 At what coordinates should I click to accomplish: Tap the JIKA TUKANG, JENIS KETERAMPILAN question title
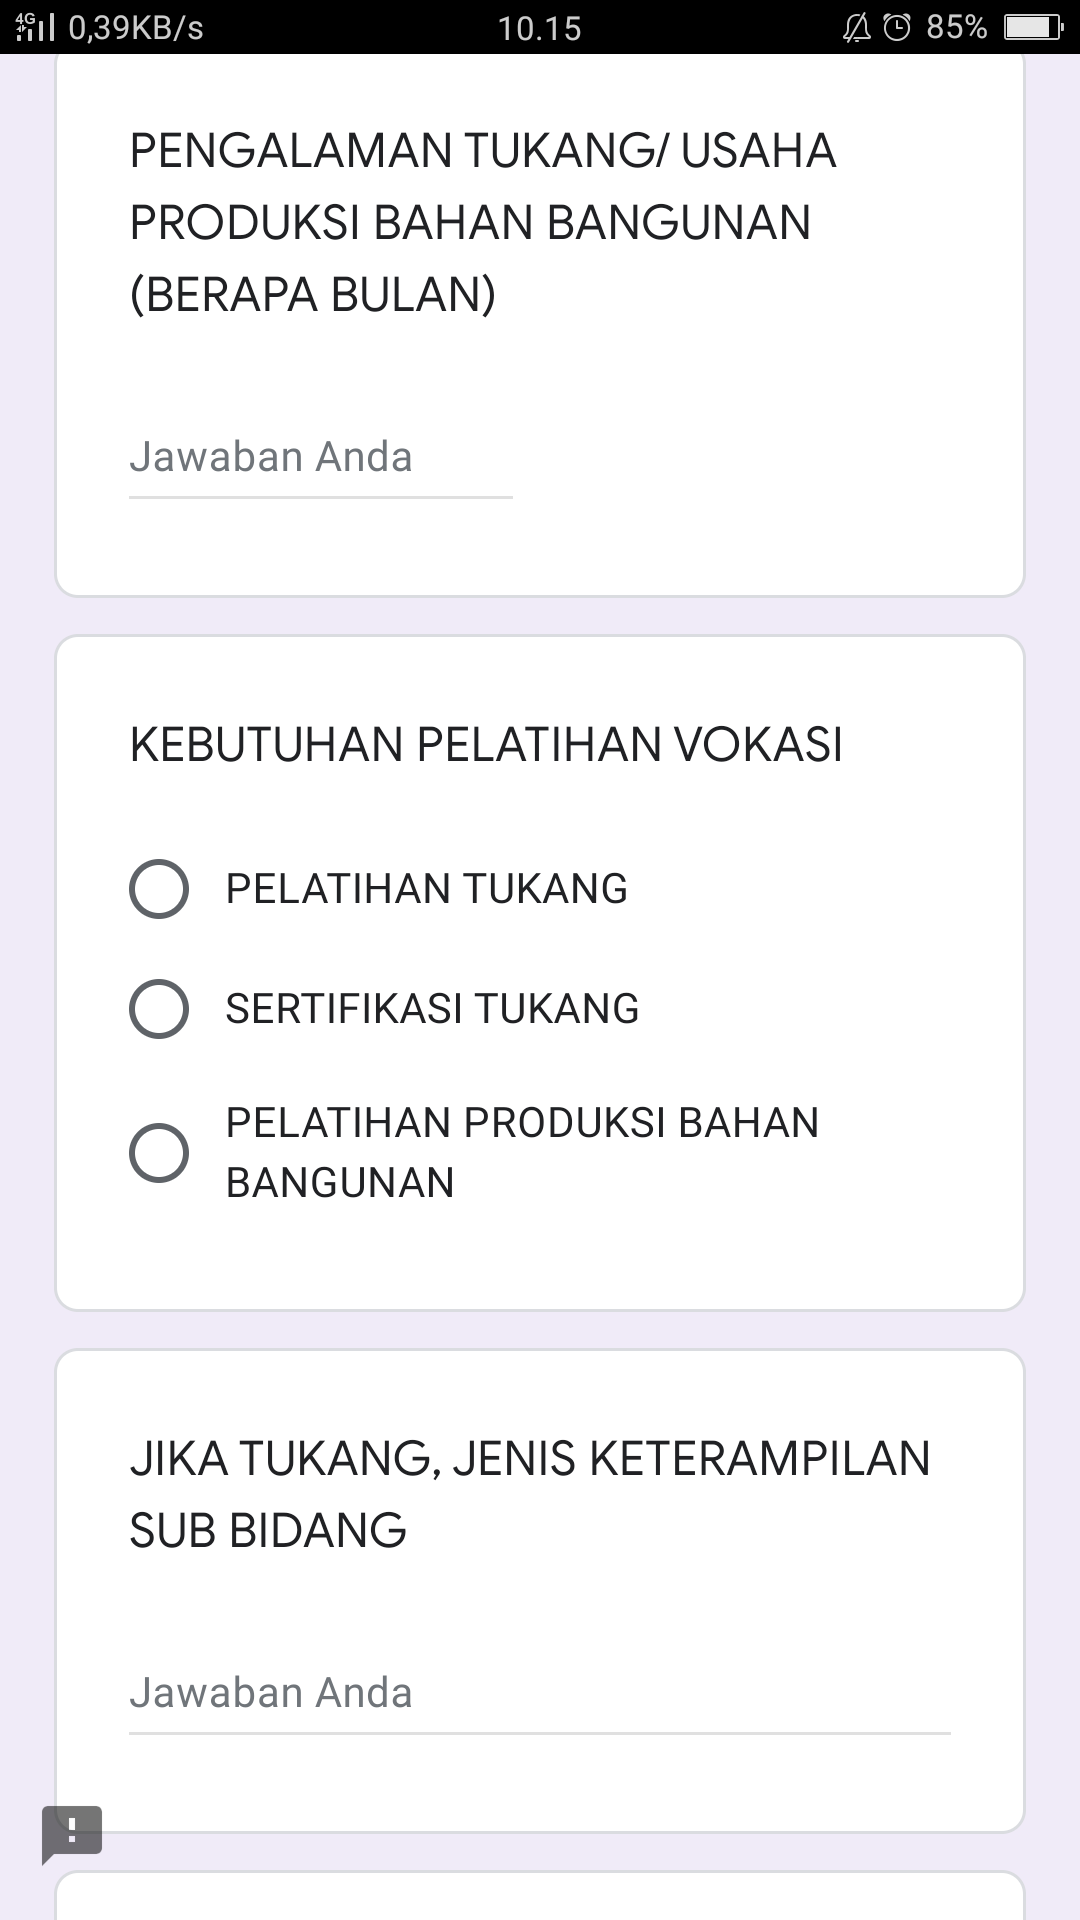(529, 1494)
